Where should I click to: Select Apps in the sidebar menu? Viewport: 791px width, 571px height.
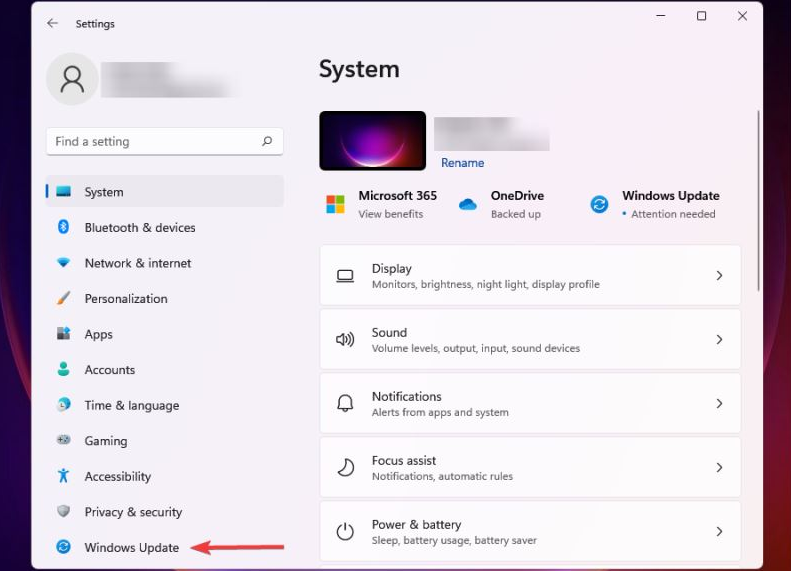point(99,335)
